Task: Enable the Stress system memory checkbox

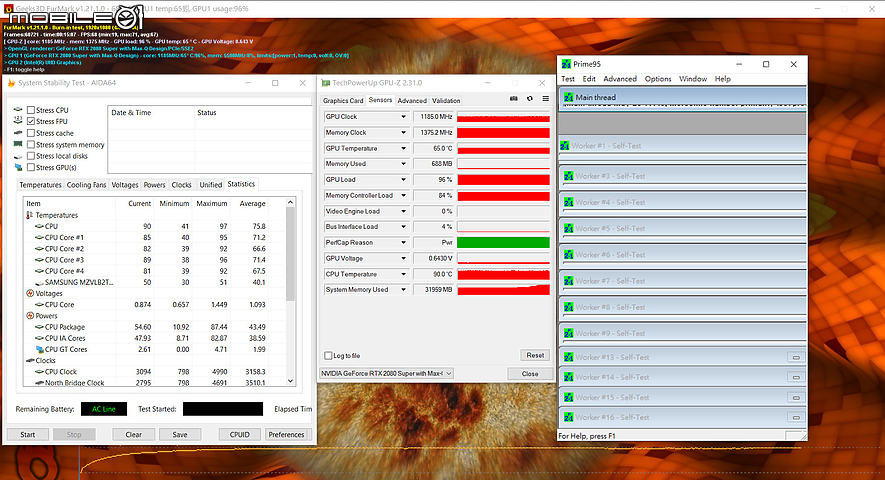Action: [x=31, y=145]
